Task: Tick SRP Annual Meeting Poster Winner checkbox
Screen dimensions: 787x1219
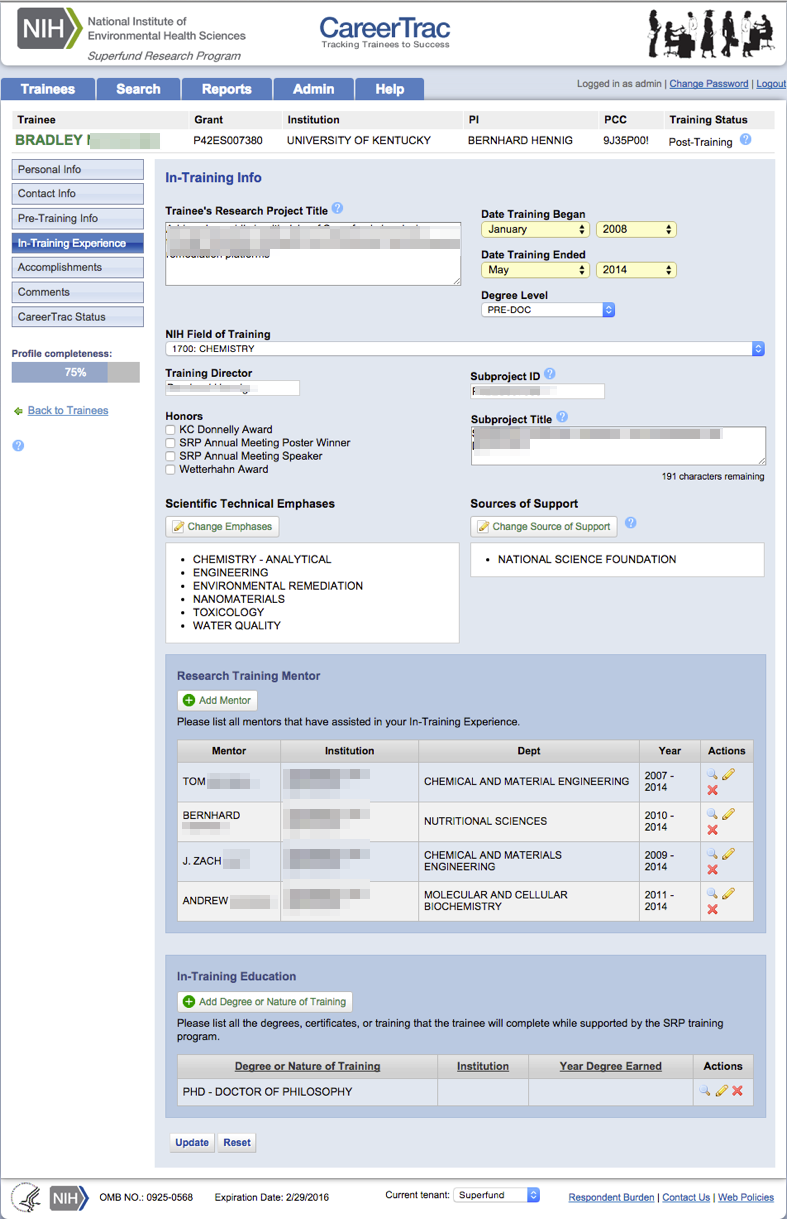Action: (x=170, y=443)
